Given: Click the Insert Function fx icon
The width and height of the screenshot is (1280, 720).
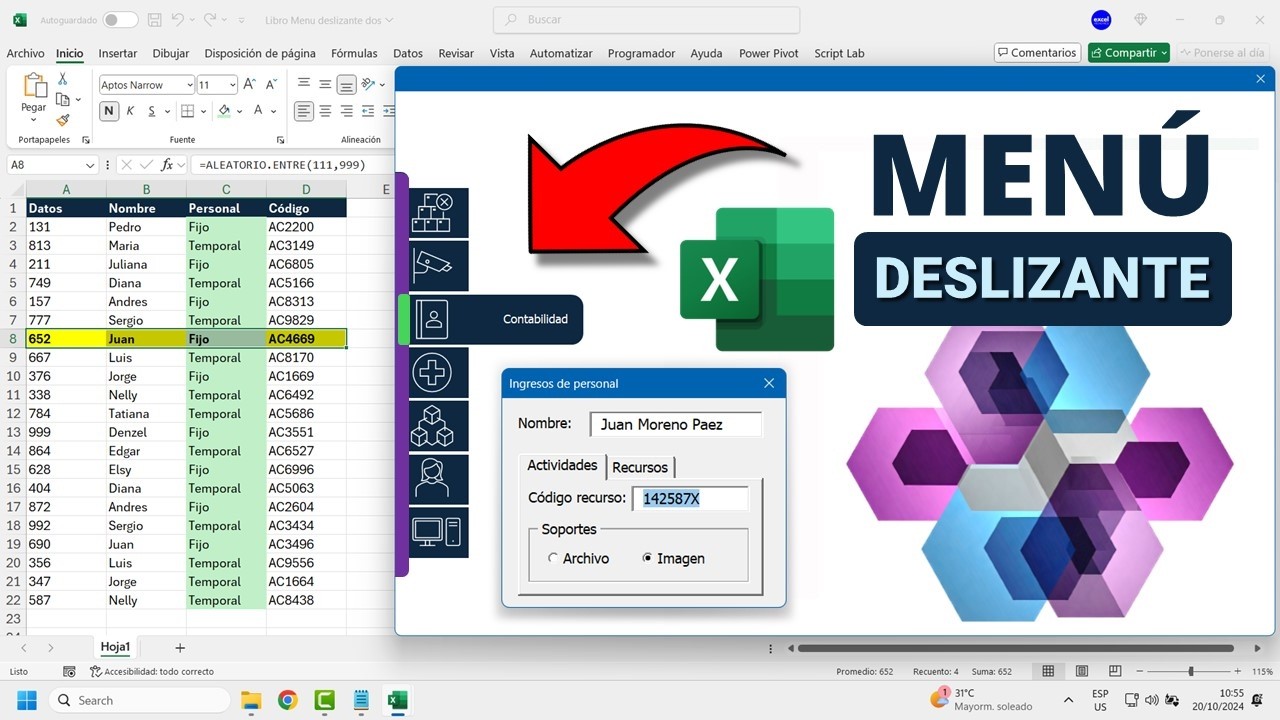Looking at the screenshot, I should (167, 165).
